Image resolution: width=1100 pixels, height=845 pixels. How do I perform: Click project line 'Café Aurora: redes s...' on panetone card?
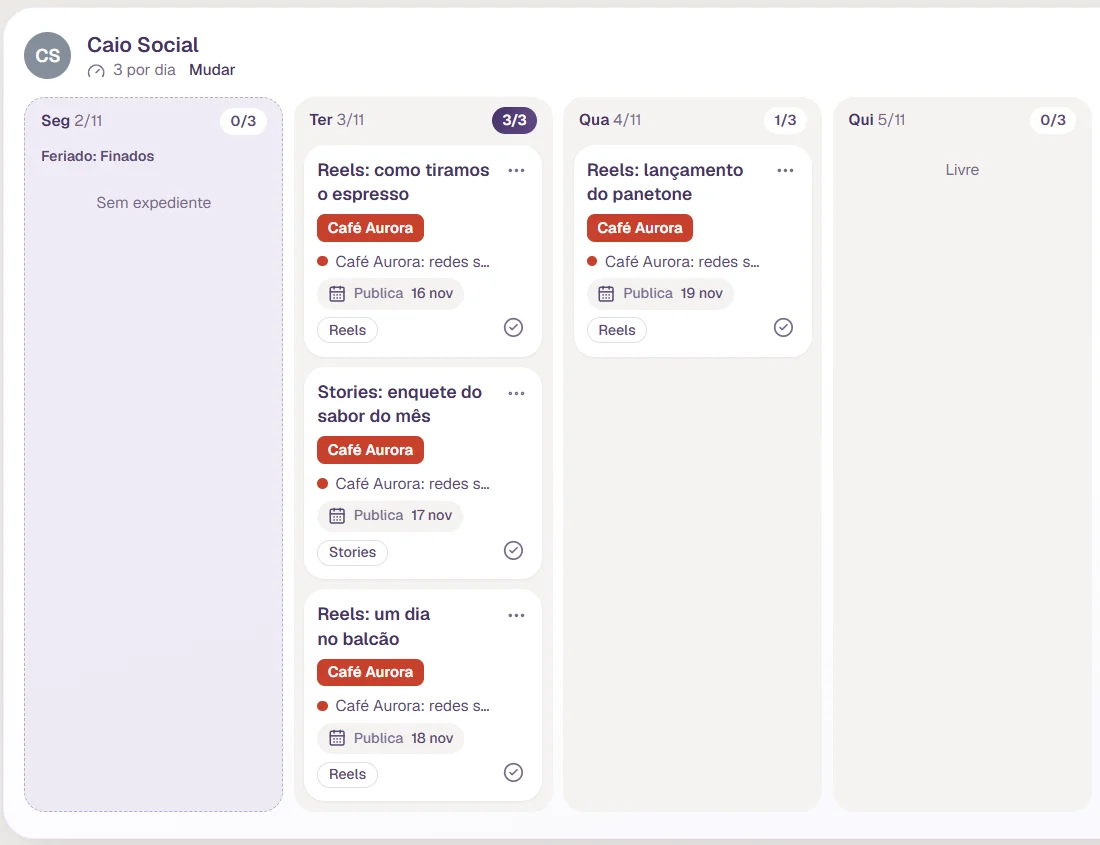673,262
